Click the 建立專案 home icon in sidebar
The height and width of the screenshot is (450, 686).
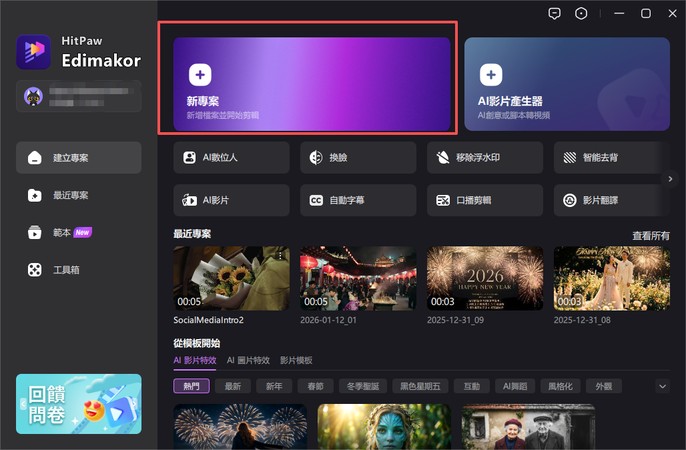[x=35, y=157]
